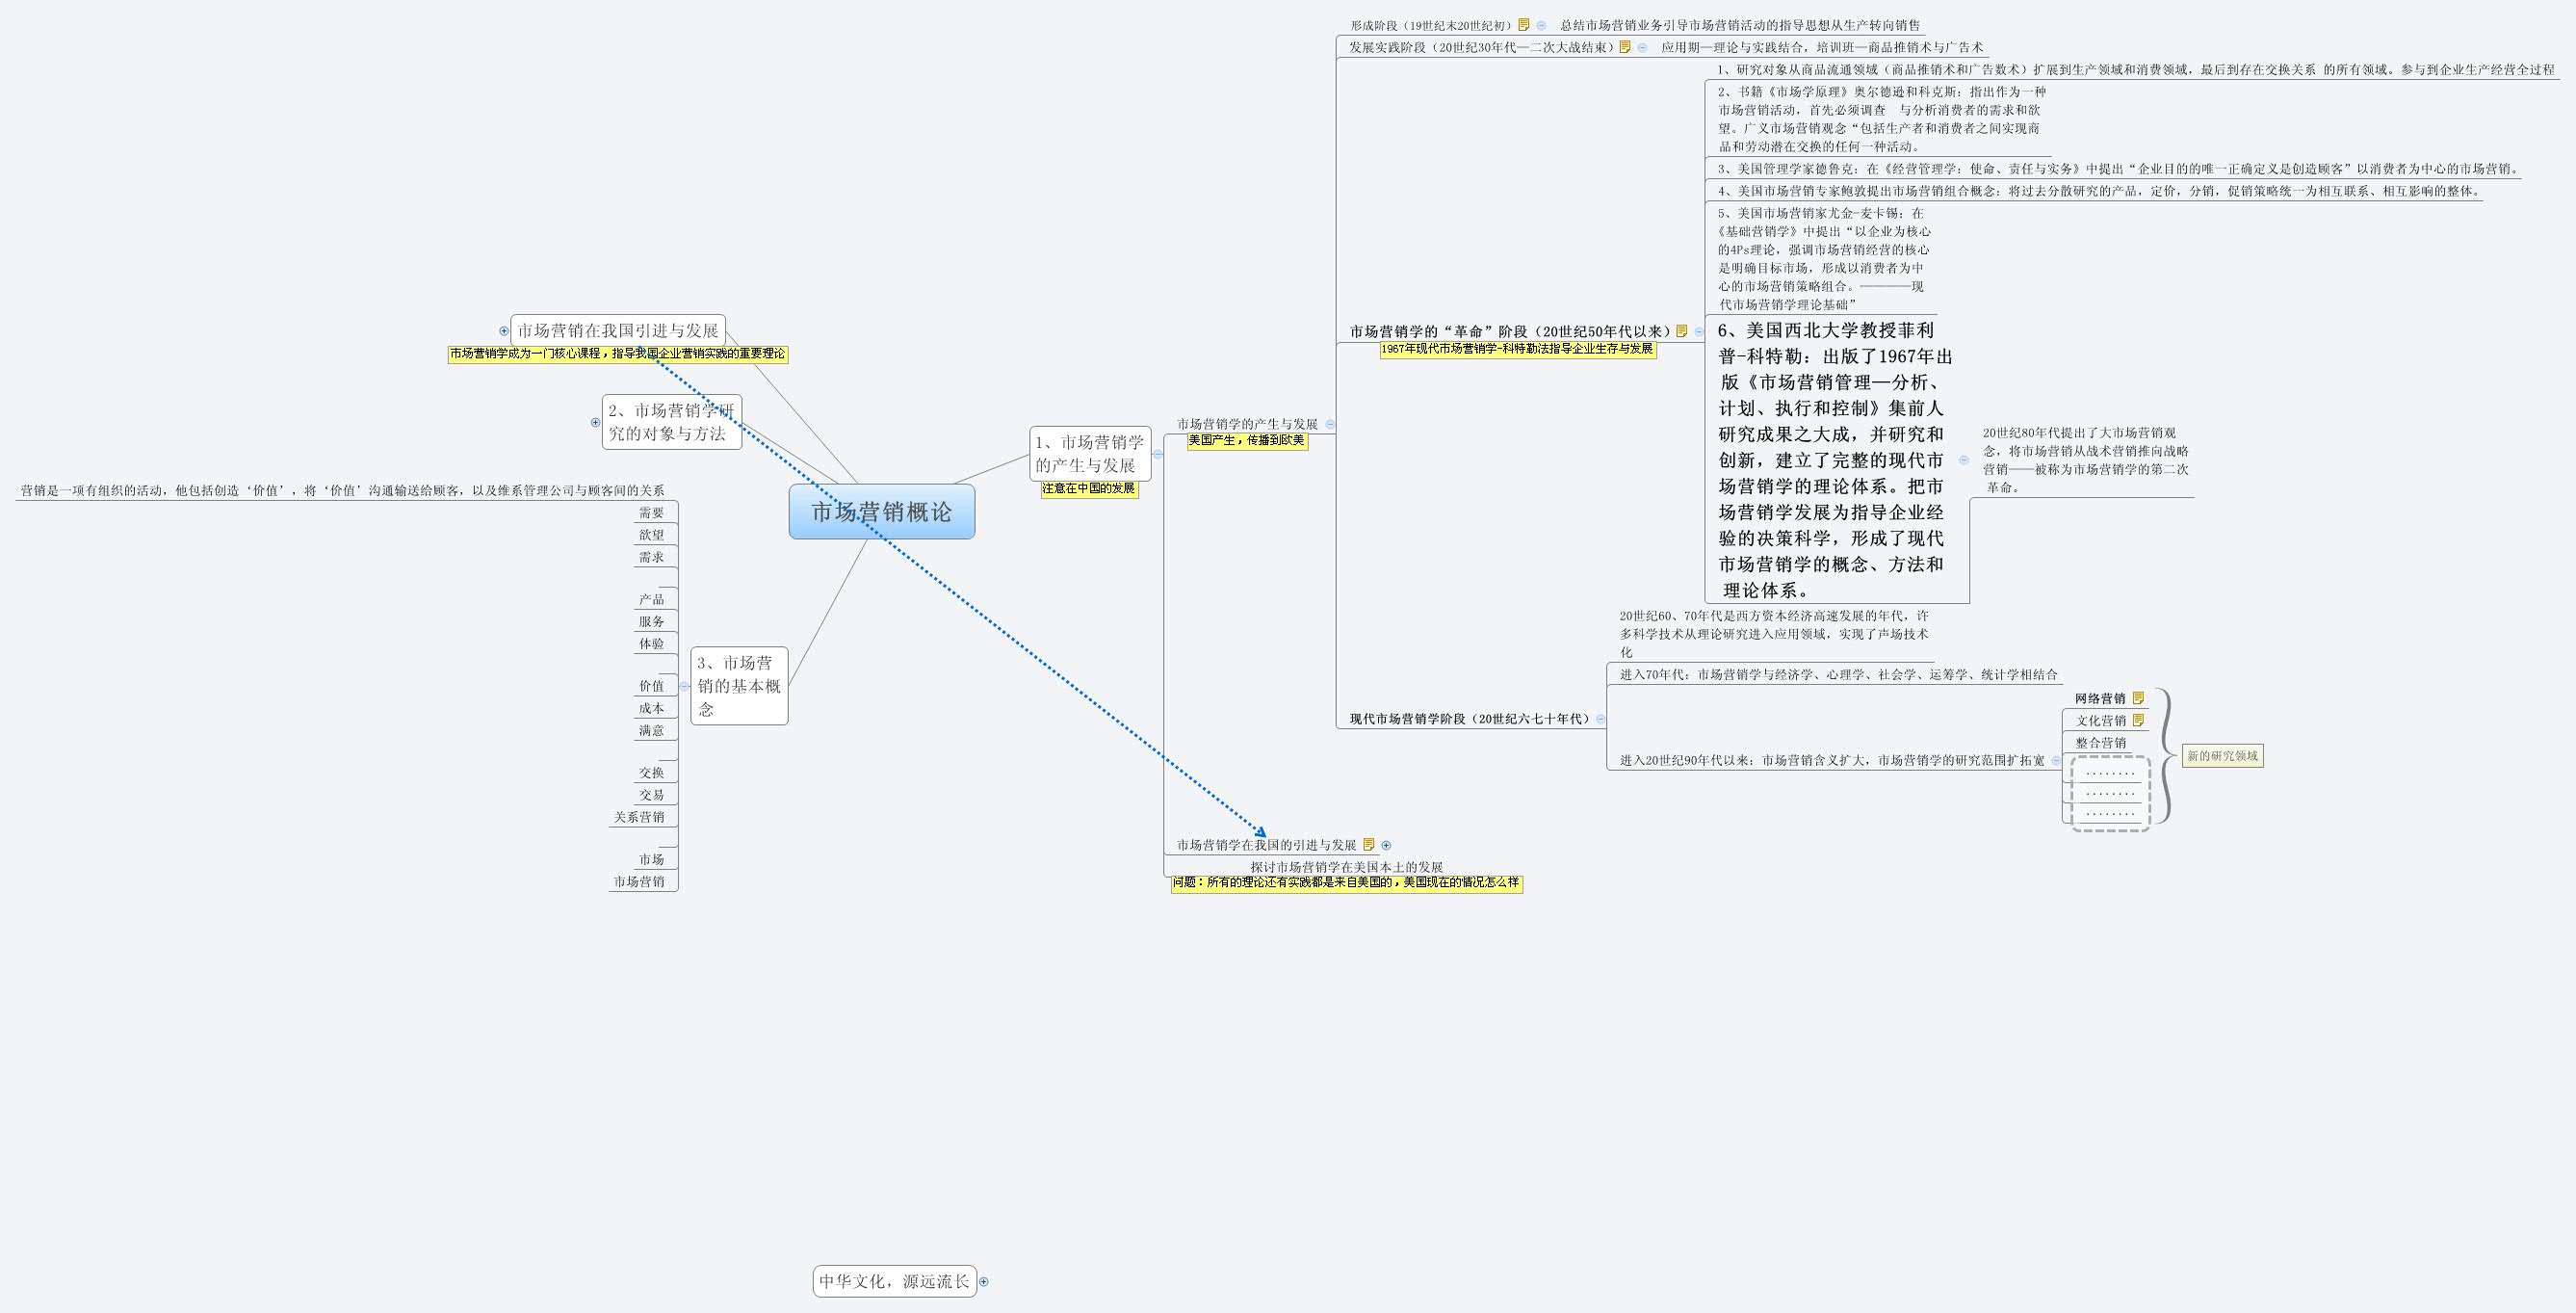Open the 网络营销 note icon
The width and height of the screenshot is (2576, 1313).
point(2138,698)
